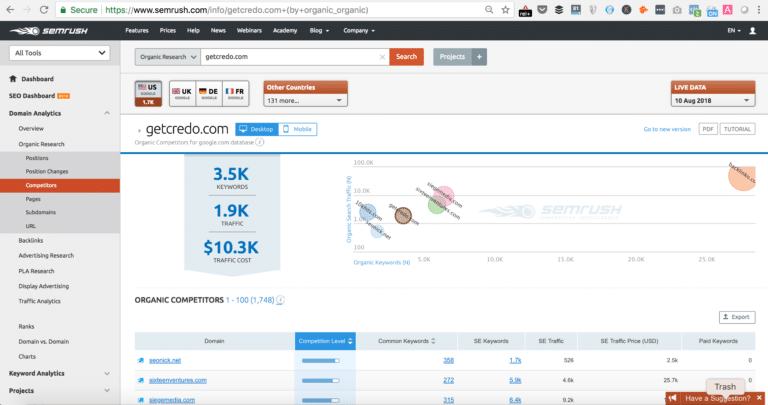The image size is (768, 405).
Task: Open external link icon for sixteenventures.com
Action: click(141, 380)
